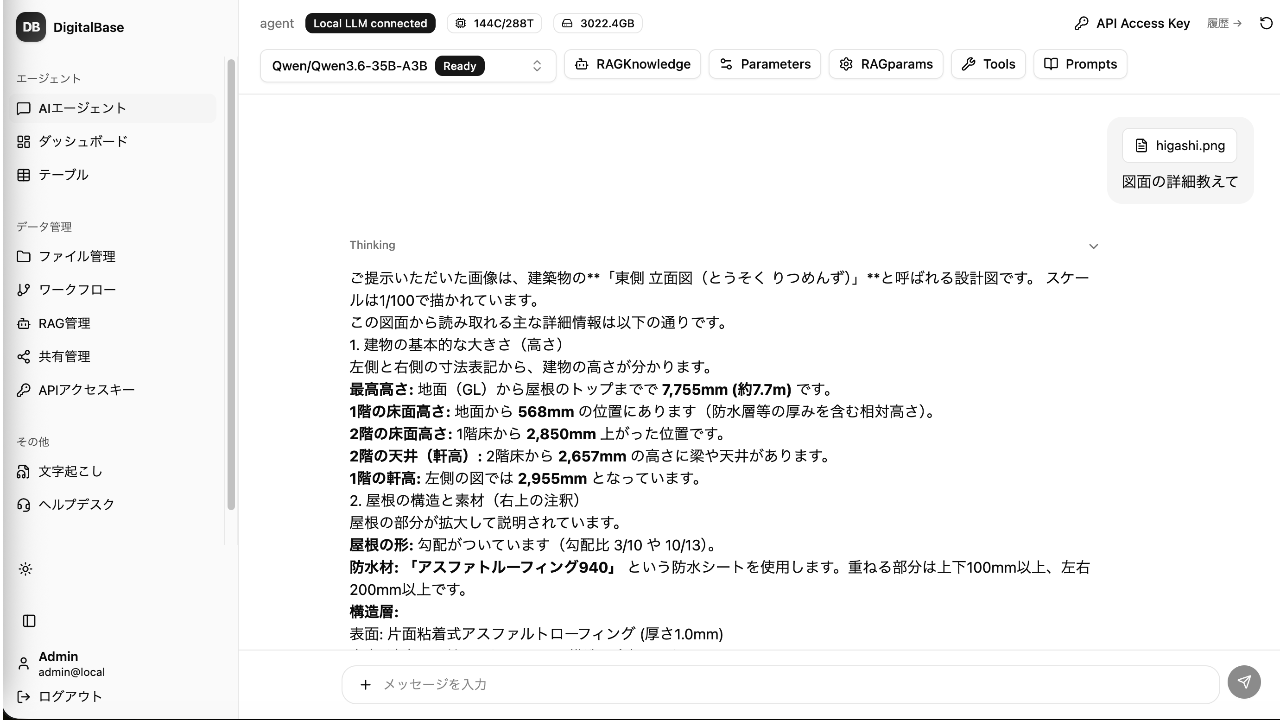
Task: Toggle light/dark theme sun icon
Action: coord(26,569)
